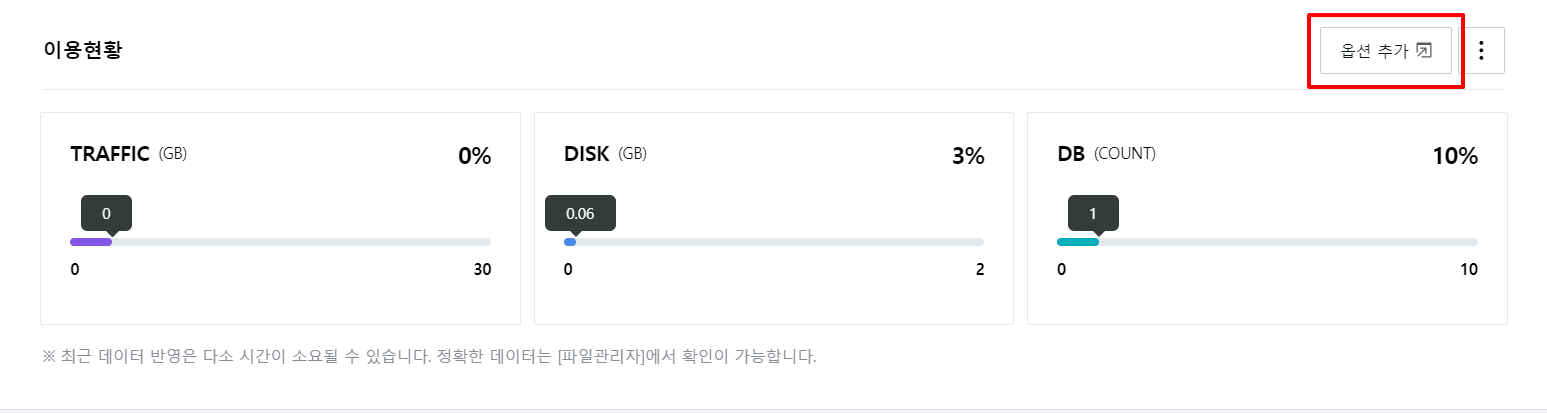Image resolution: width=1547 pixels, height=413 pixels.
Task: Click the DISK maximum value 2
Action: [x=980, y=270]
